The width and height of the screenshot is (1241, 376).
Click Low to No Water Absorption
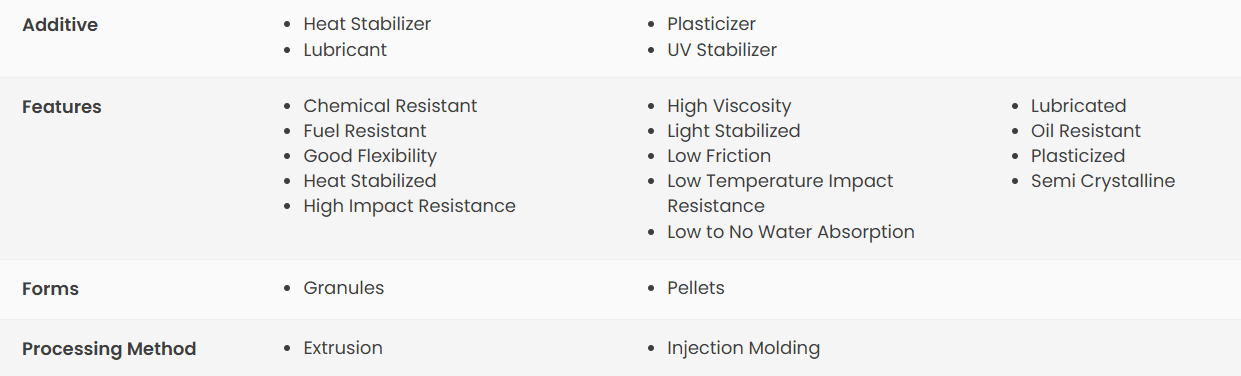791,232
